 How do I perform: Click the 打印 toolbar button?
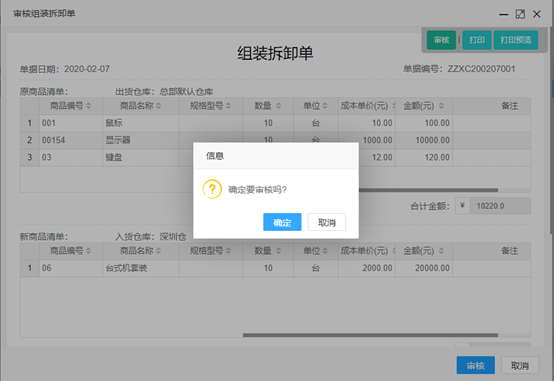click(477, 40)
